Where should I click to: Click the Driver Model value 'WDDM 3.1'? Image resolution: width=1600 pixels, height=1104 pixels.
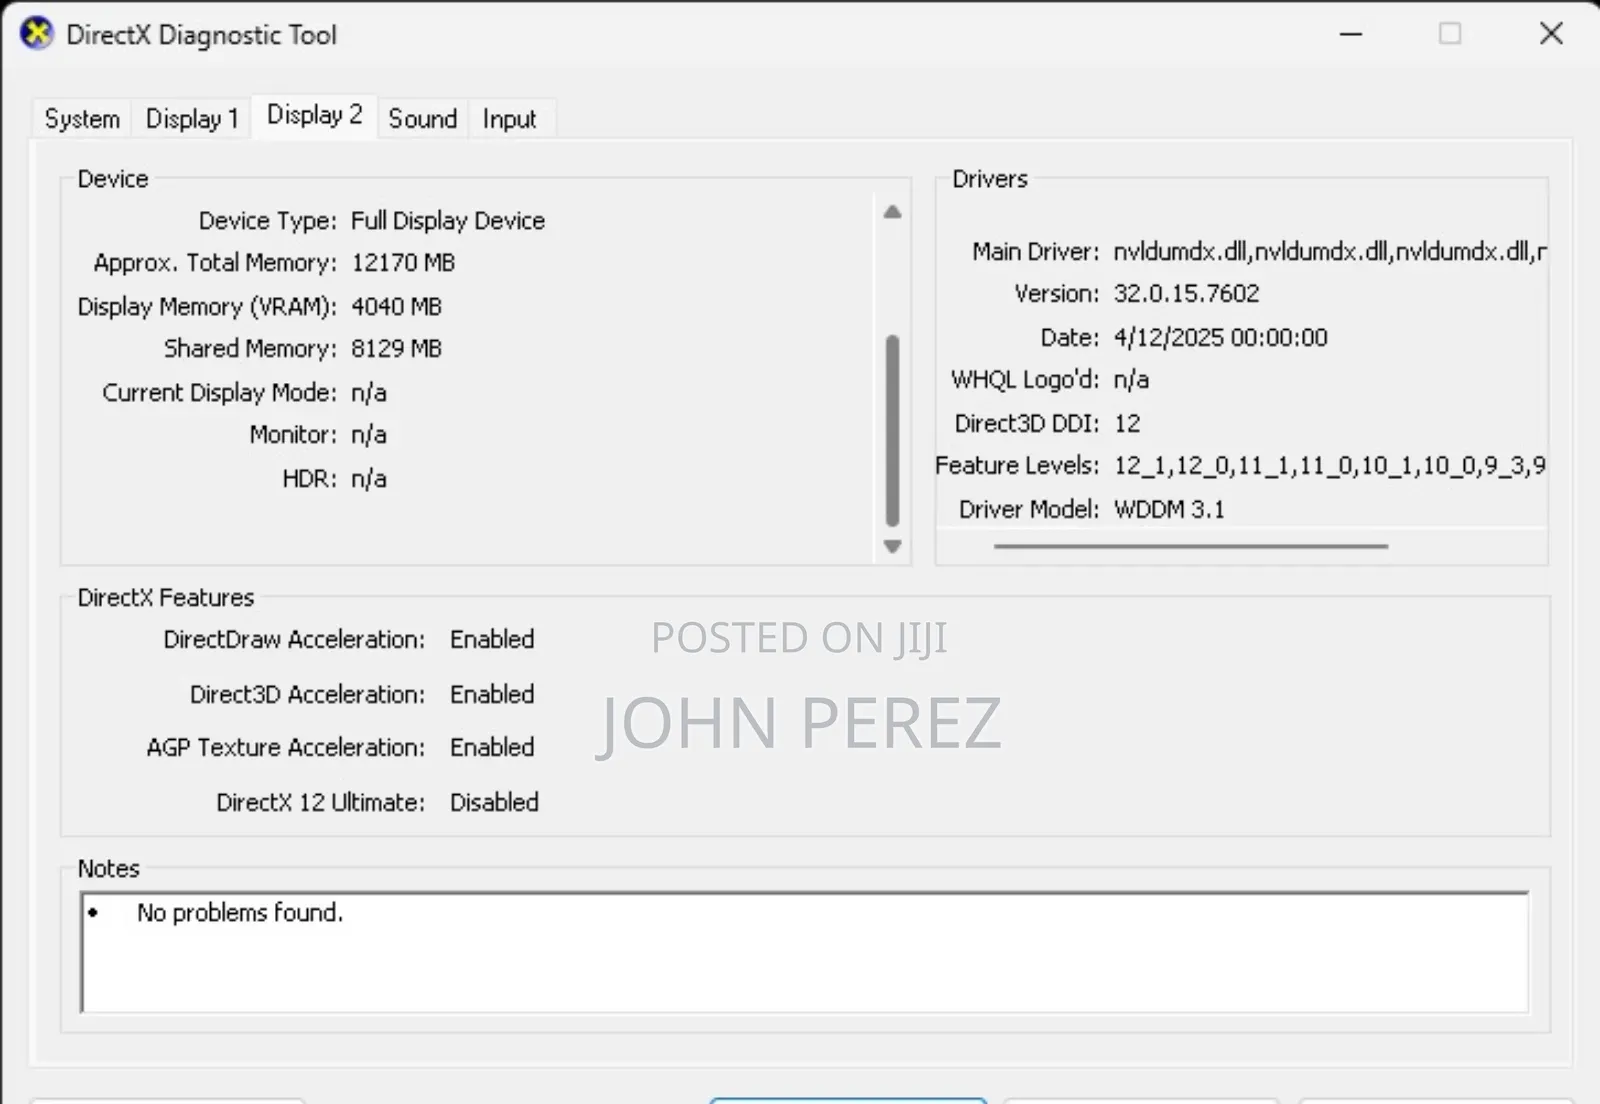tap(1169, 510)
